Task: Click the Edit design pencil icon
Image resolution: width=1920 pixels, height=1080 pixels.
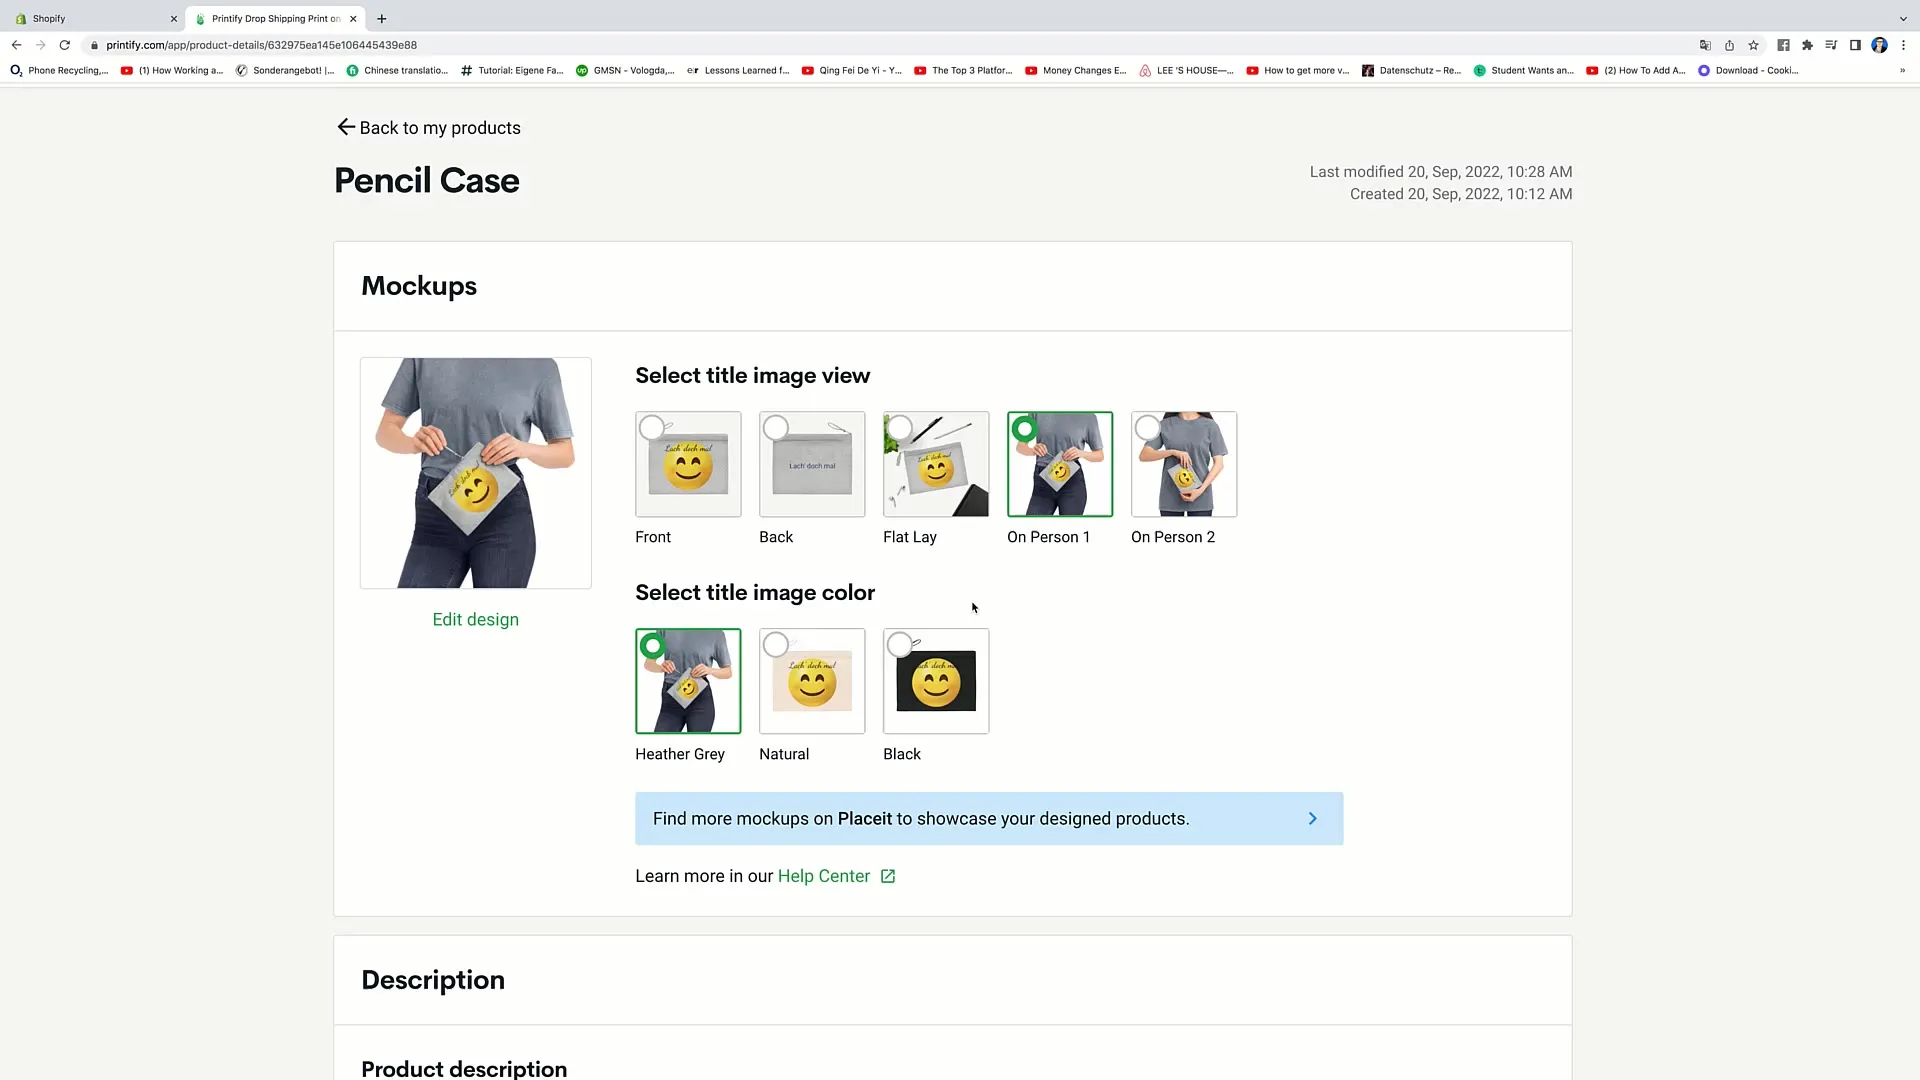Action: [475, 618]
